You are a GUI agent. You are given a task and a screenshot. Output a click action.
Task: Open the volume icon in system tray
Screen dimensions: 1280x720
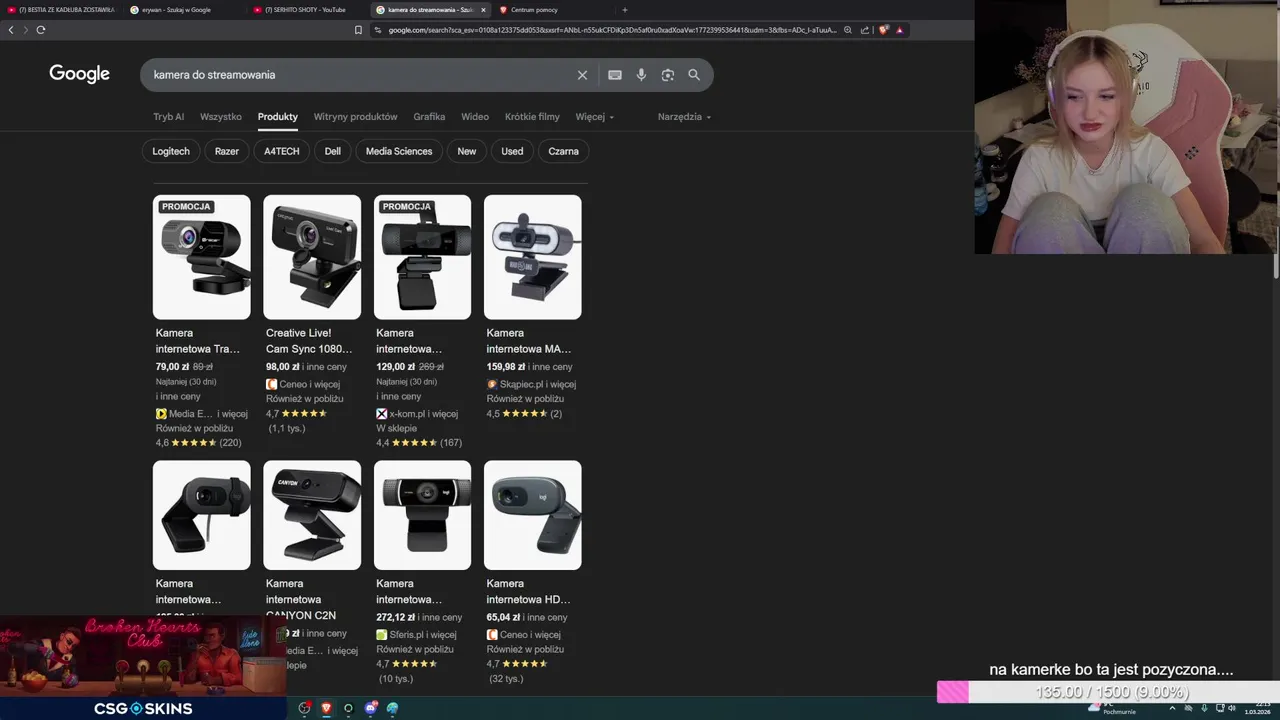1233,708
